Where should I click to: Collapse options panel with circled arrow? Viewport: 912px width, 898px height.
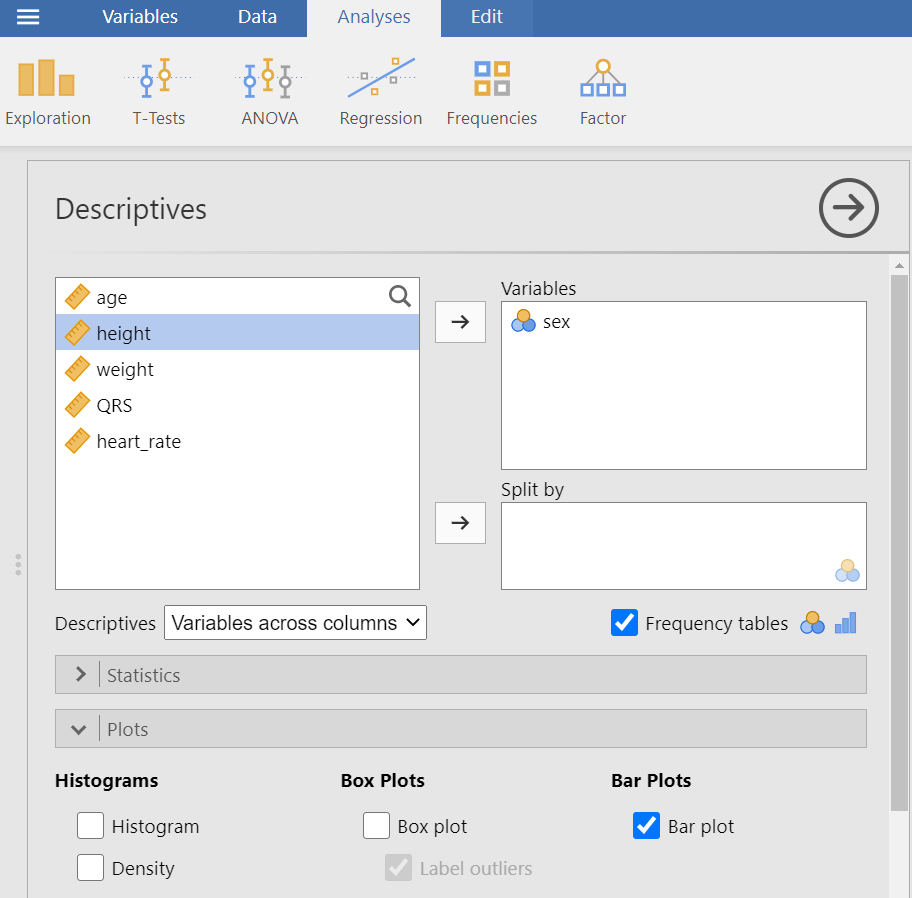(x=848, y=208)
